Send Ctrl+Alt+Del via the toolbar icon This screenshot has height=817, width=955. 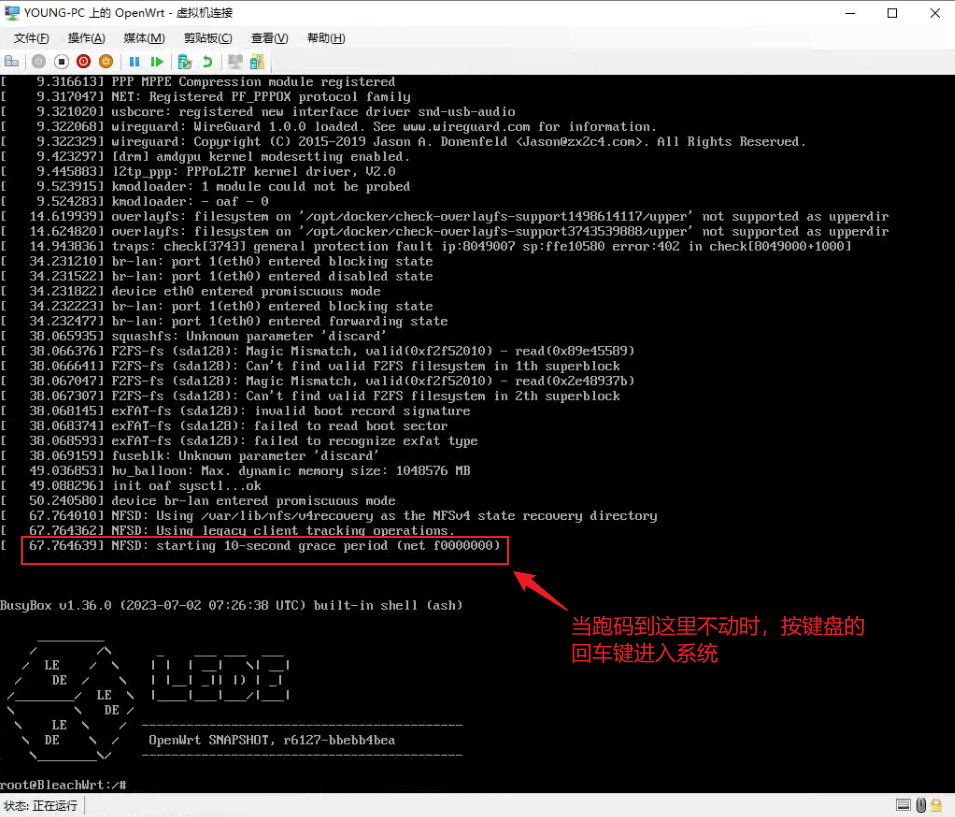click(12, 62)
